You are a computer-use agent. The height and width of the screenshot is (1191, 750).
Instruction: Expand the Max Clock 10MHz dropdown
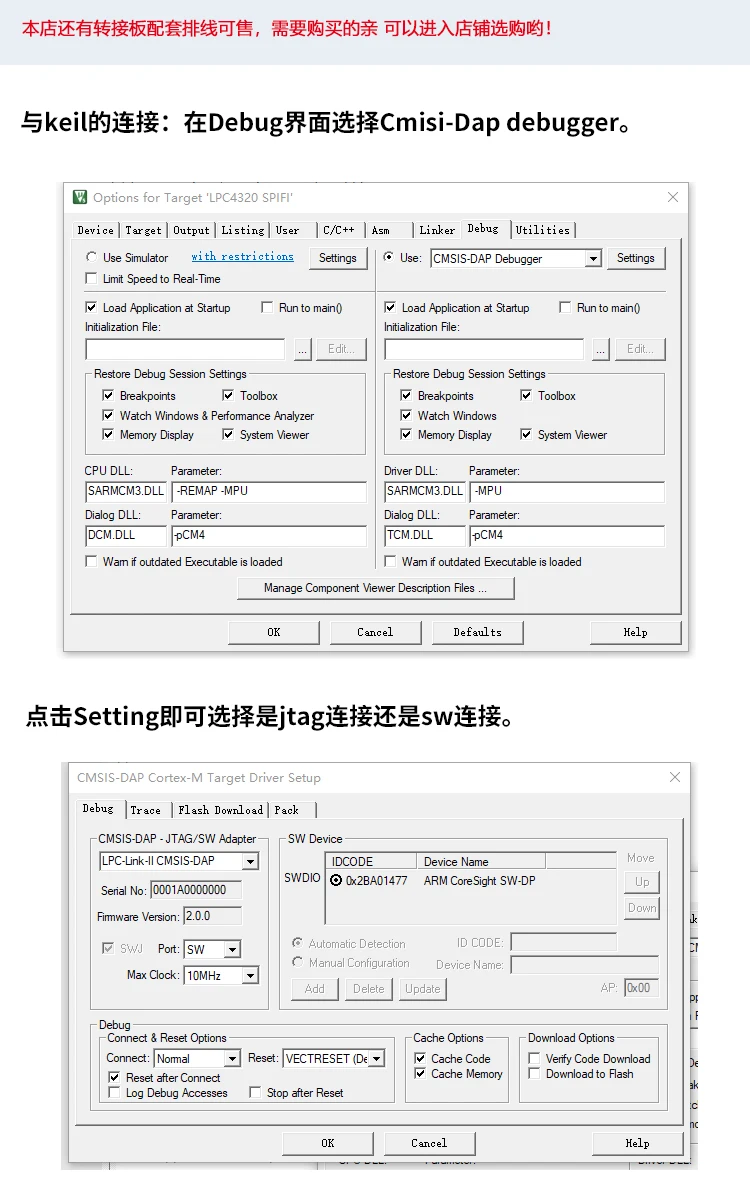[x=250, y=975]
